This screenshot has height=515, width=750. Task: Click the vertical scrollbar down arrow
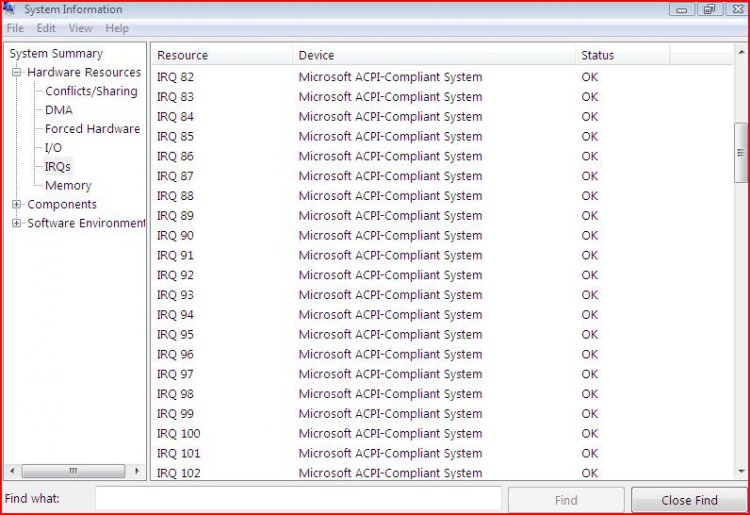click(741, 471)
